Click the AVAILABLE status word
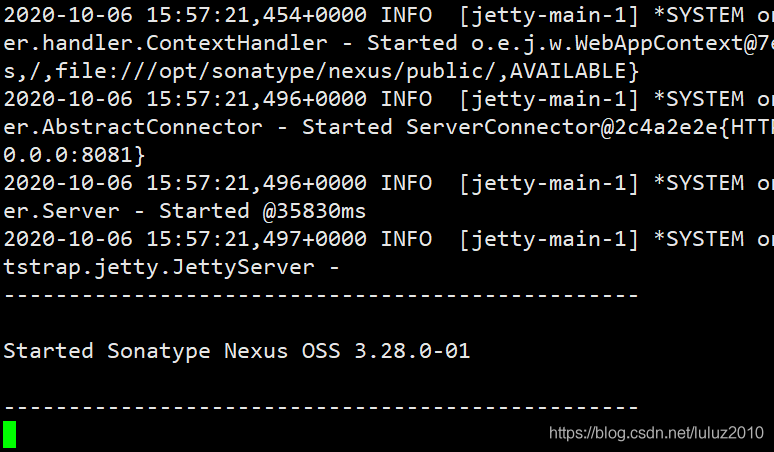The width and height of the screenshot is (774, 452). pos(574,71)
